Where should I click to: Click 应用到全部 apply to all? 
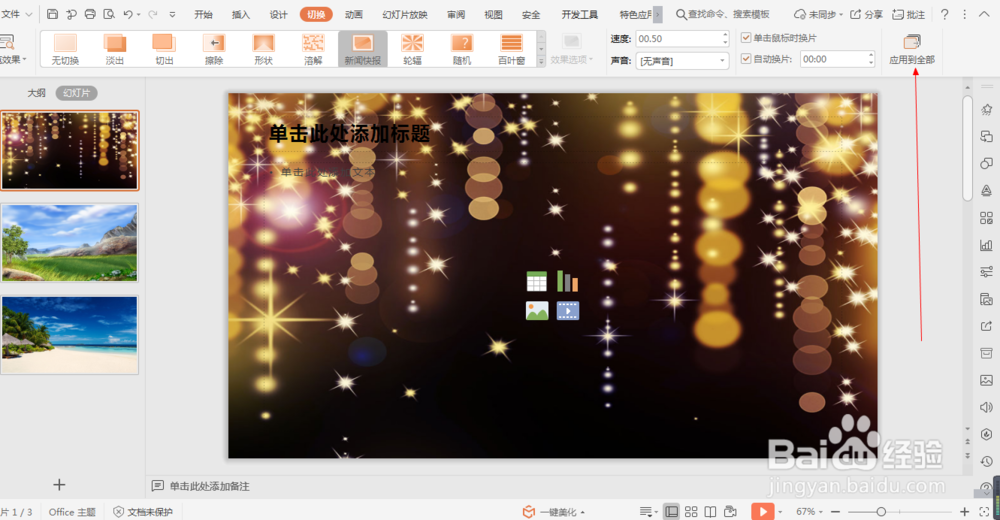coord(912,50)
